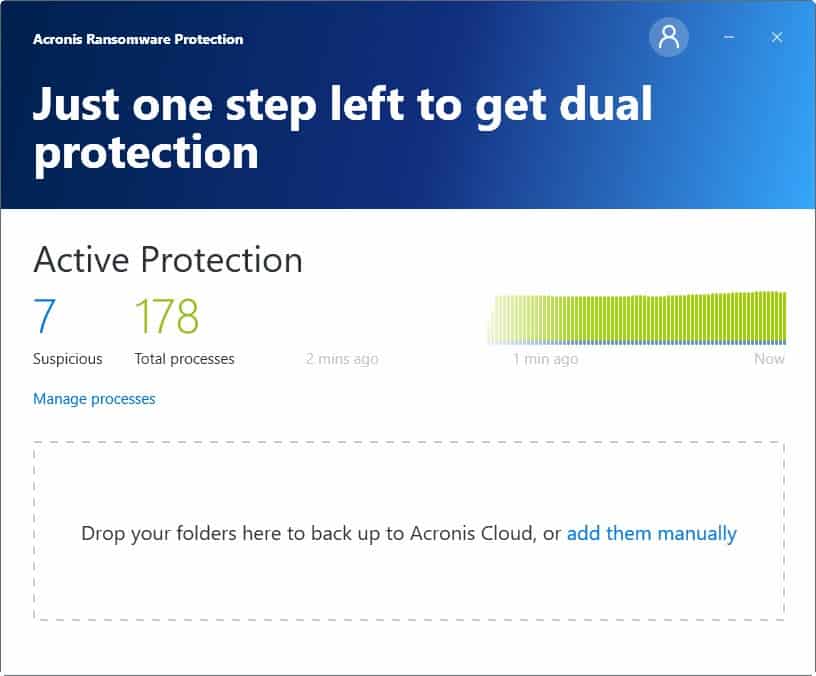Click the green process activity graph
The width and height of the screenshot is (816, 676).
click(680, 319)
